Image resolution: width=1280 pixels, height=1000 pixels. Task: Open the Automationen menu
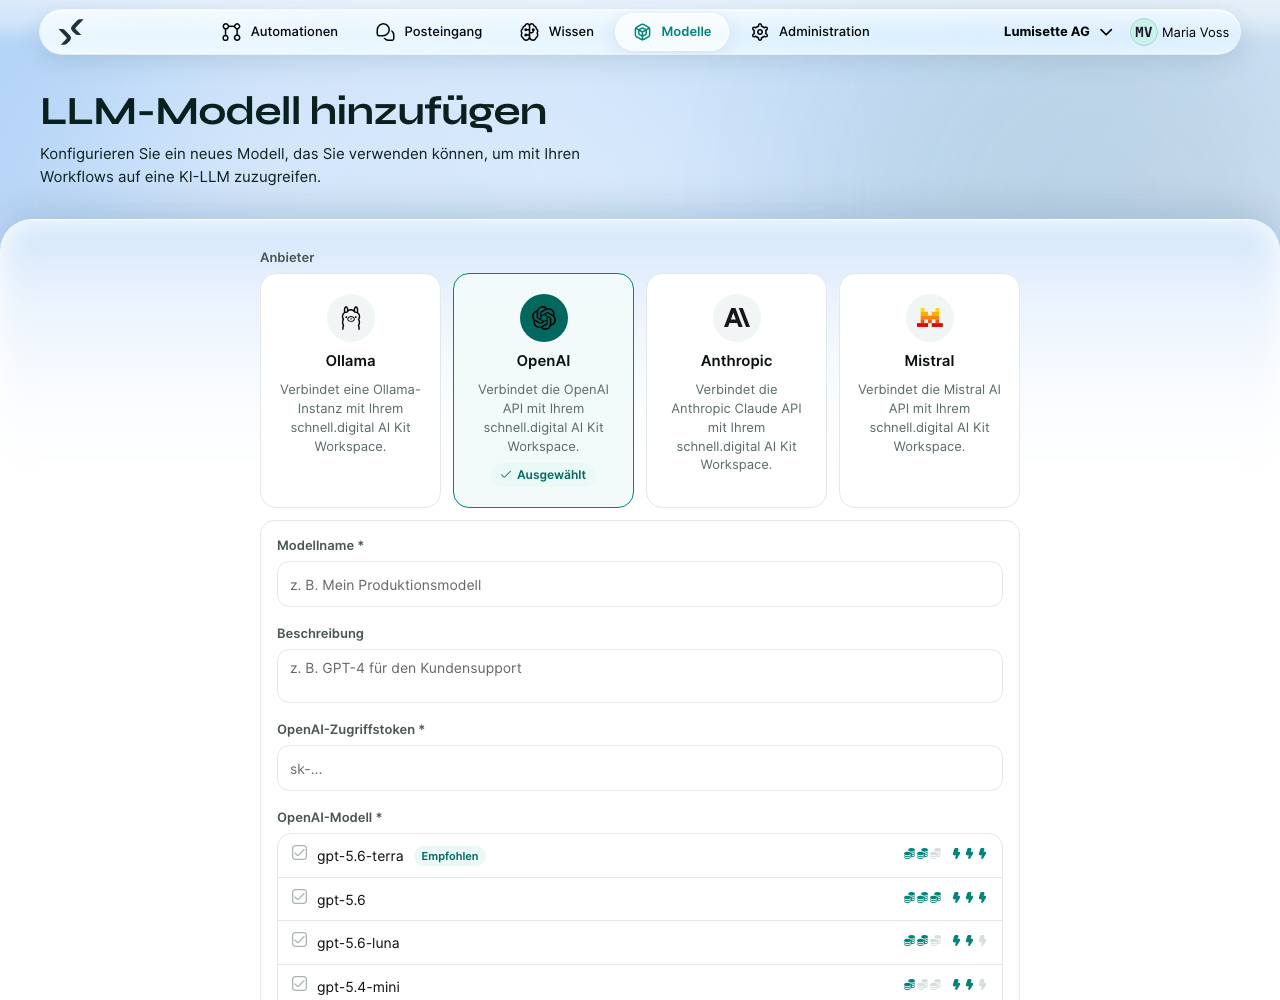(280, 32)
